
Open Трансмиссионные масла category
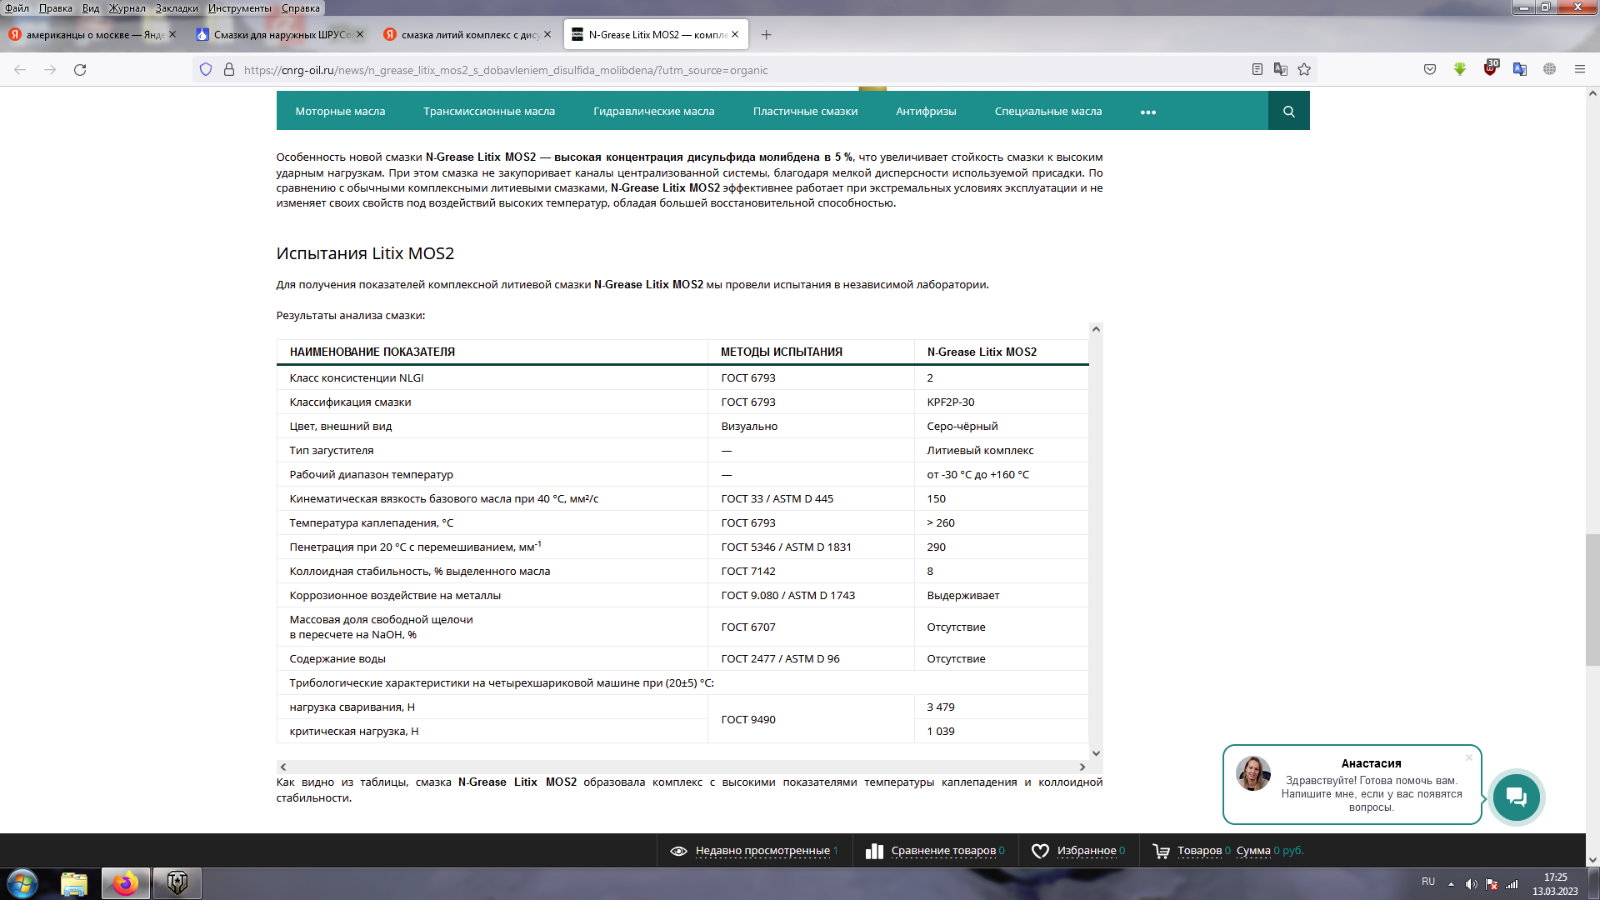(489, 111)
